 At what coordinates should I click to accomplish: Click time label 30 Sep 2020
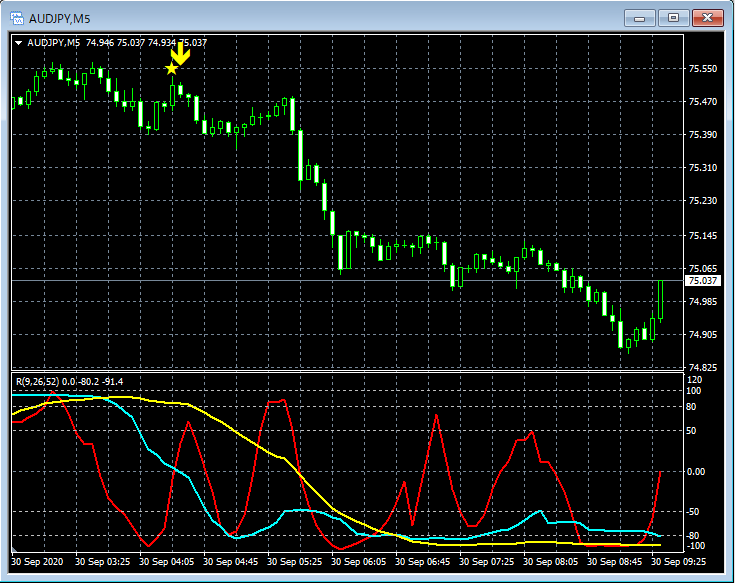(x=37, y=562)
